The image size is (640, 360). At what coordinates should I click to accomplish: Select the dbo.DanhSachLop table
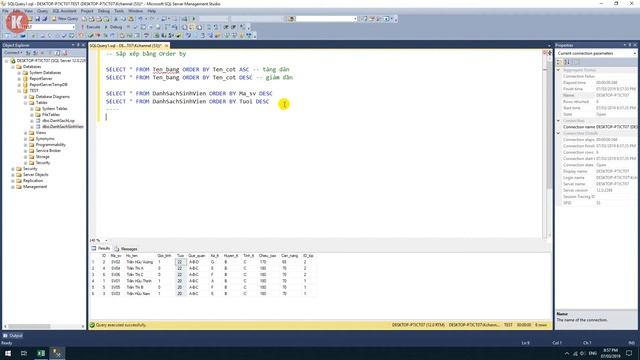pyautogui.click(x=58, y=121)
